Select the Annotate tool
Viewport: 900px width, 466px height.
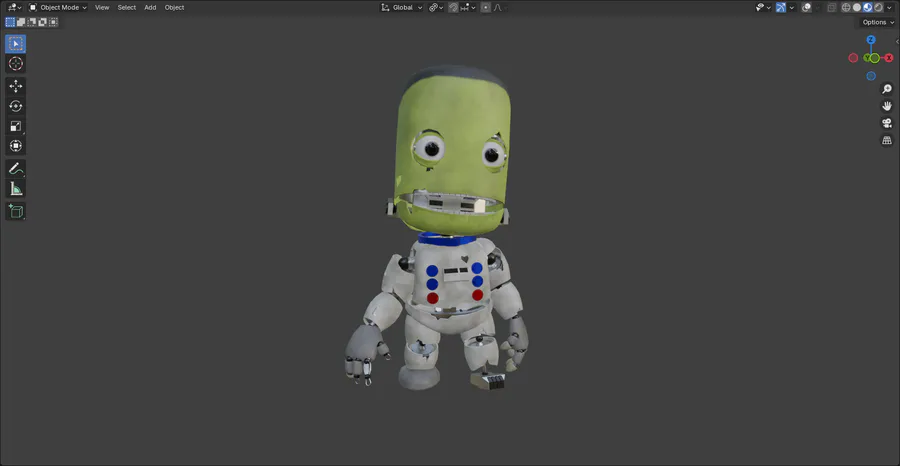pyautogui.click(x=15, y=169)
